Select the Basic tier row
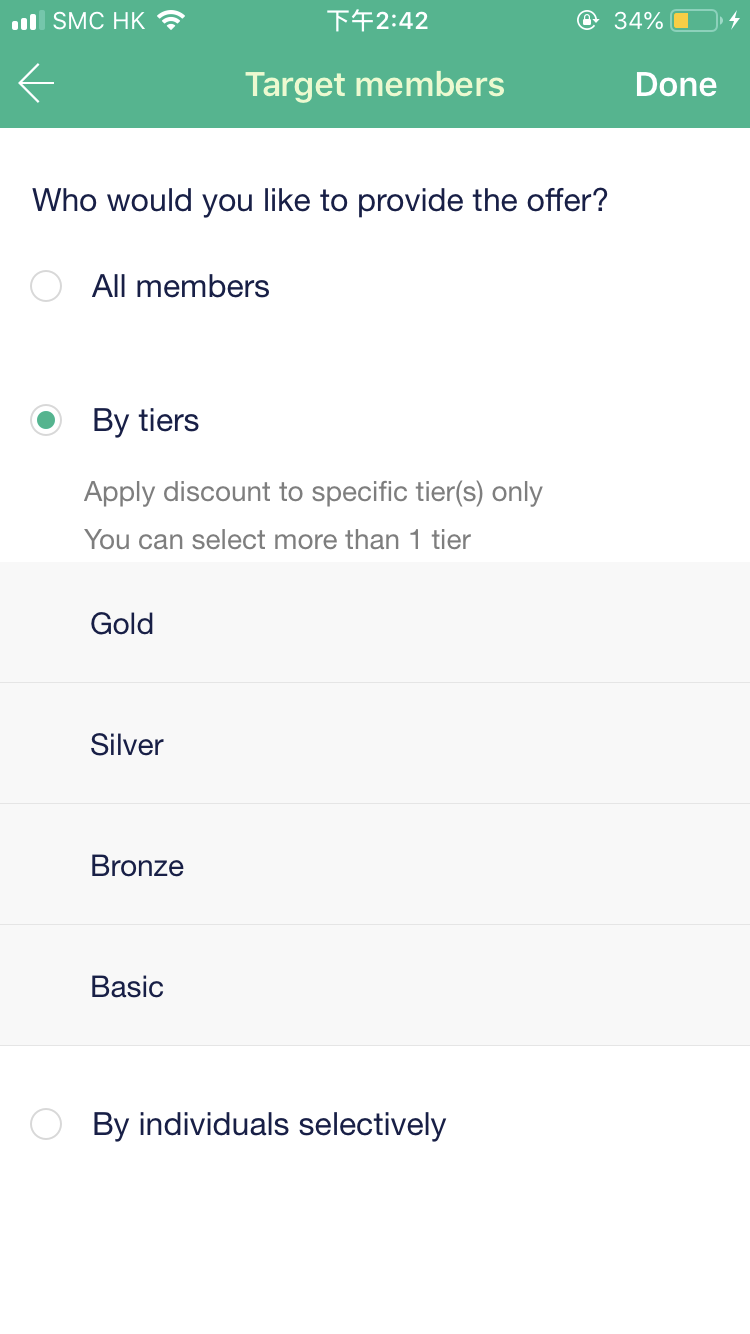The height and width of the screenshot is (1334, 750). tap(375, 986)
